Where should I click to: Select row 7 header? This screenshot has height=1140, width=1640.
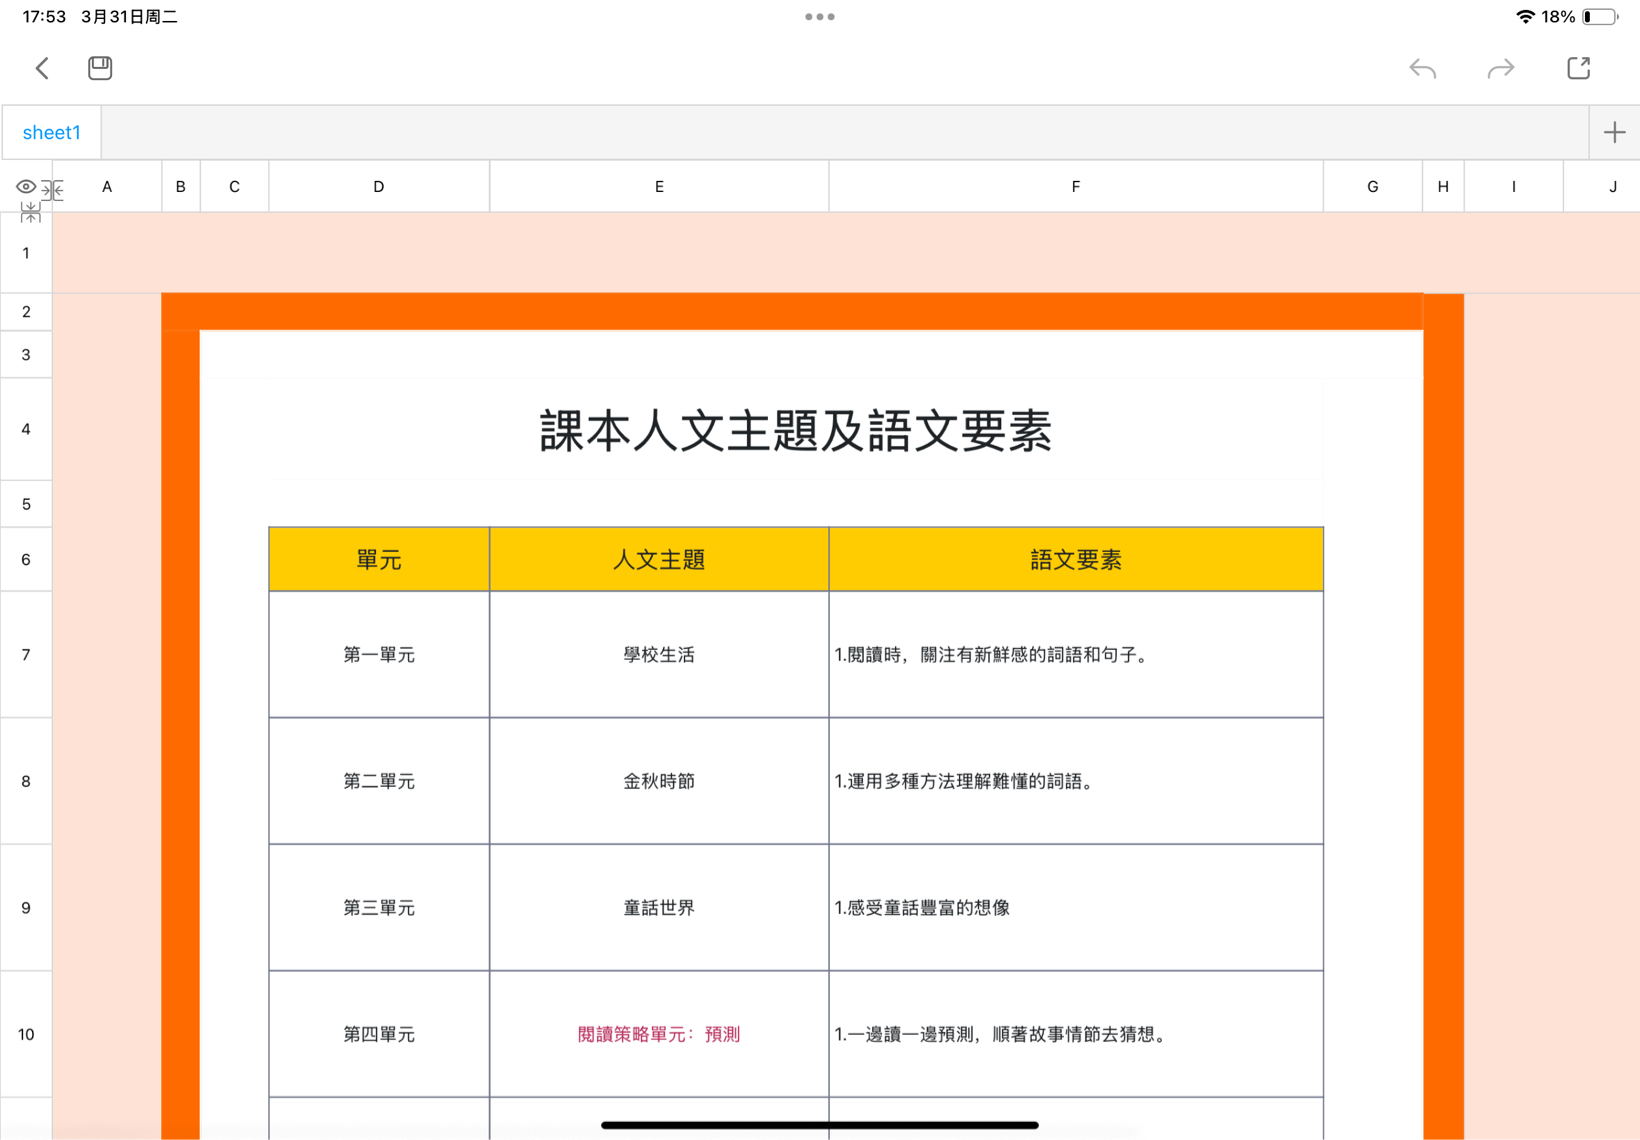[26, 654]
